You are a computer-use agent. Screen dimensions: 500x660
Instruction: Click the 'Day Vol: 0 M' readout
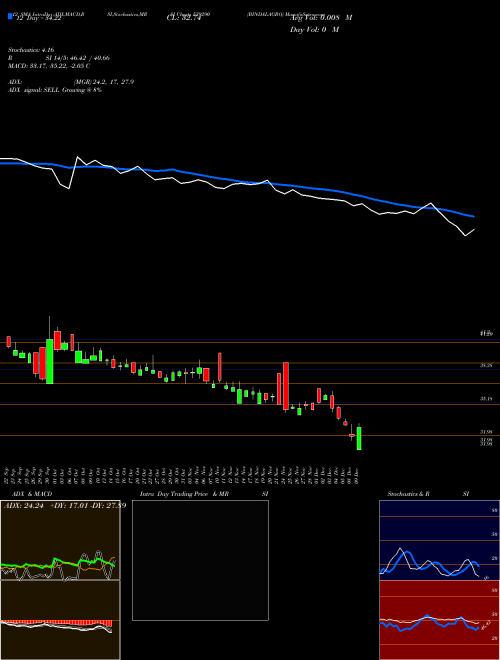[314, 30]
